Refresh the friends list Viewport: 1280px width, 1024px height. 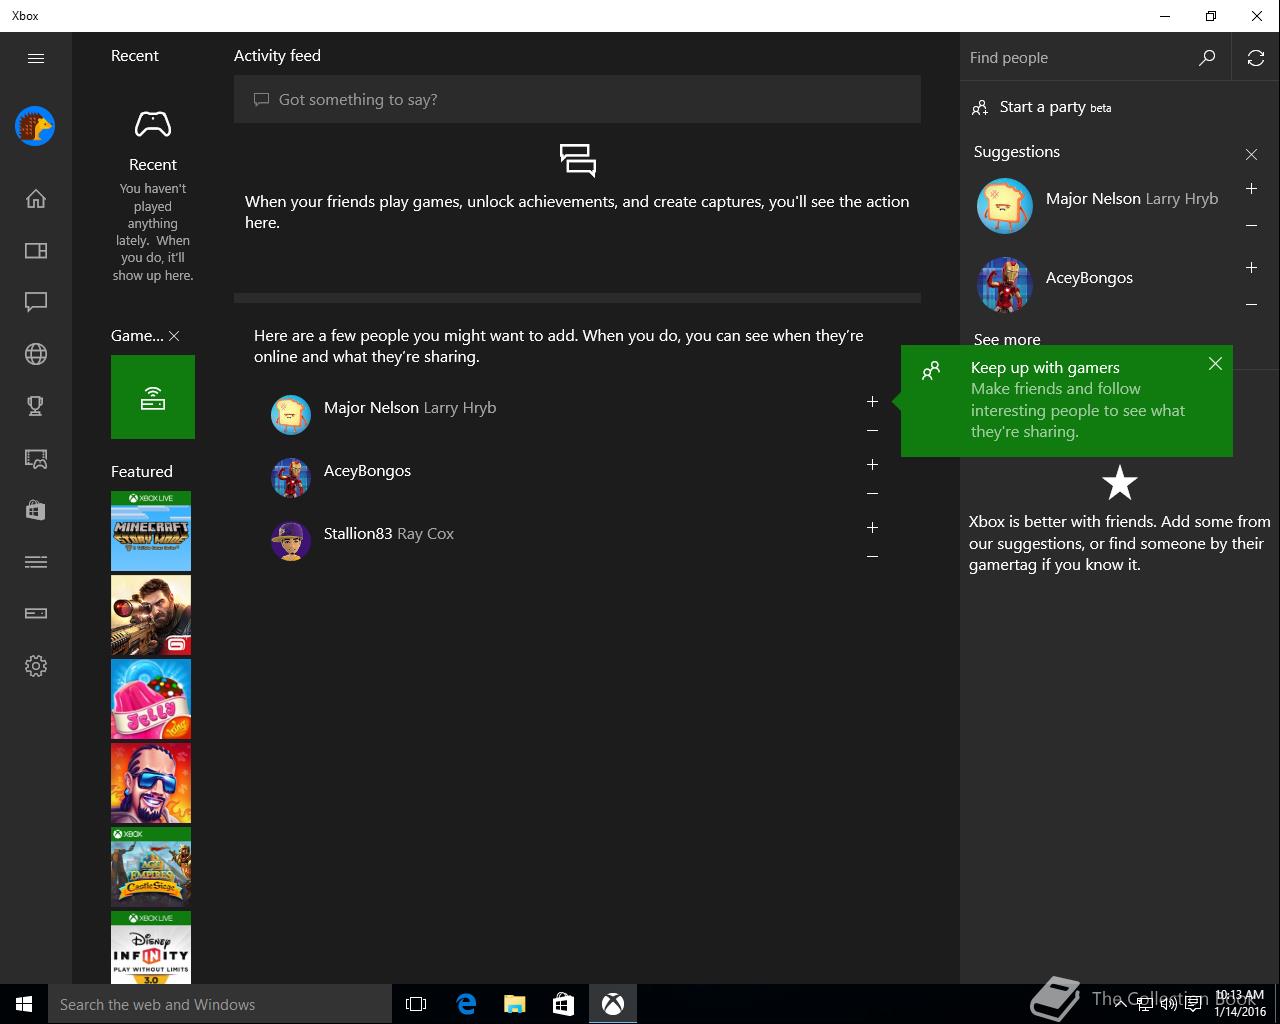1256,58
